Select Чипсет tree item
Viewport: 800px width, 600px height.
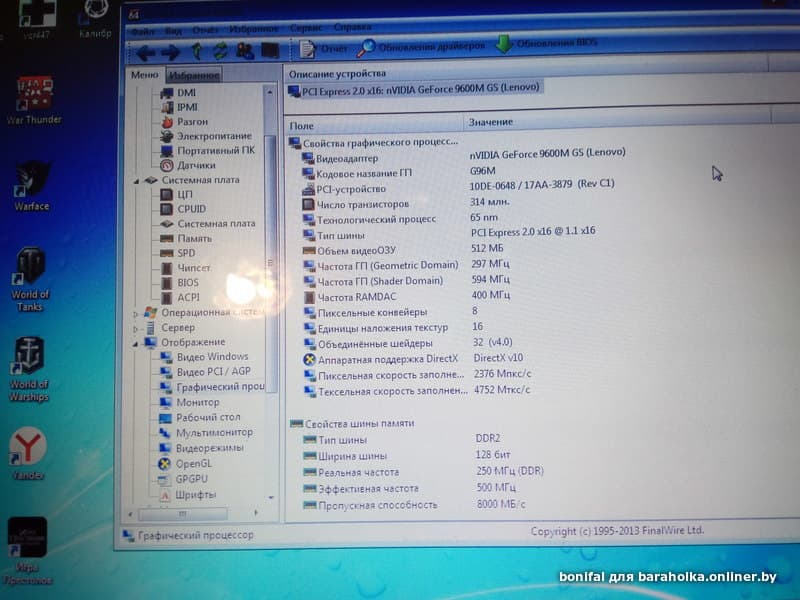(x=185, y=268)
